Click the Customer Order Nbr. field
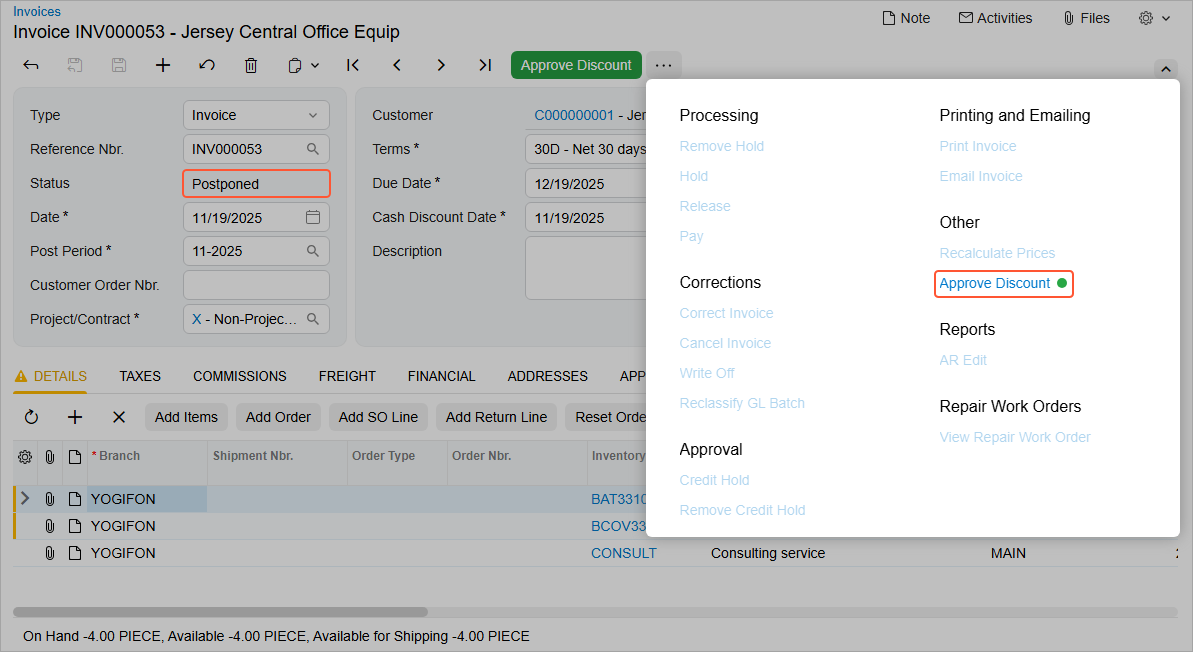Image resolution: width=1193 pixels, height=652 pixels. point(256,285)
